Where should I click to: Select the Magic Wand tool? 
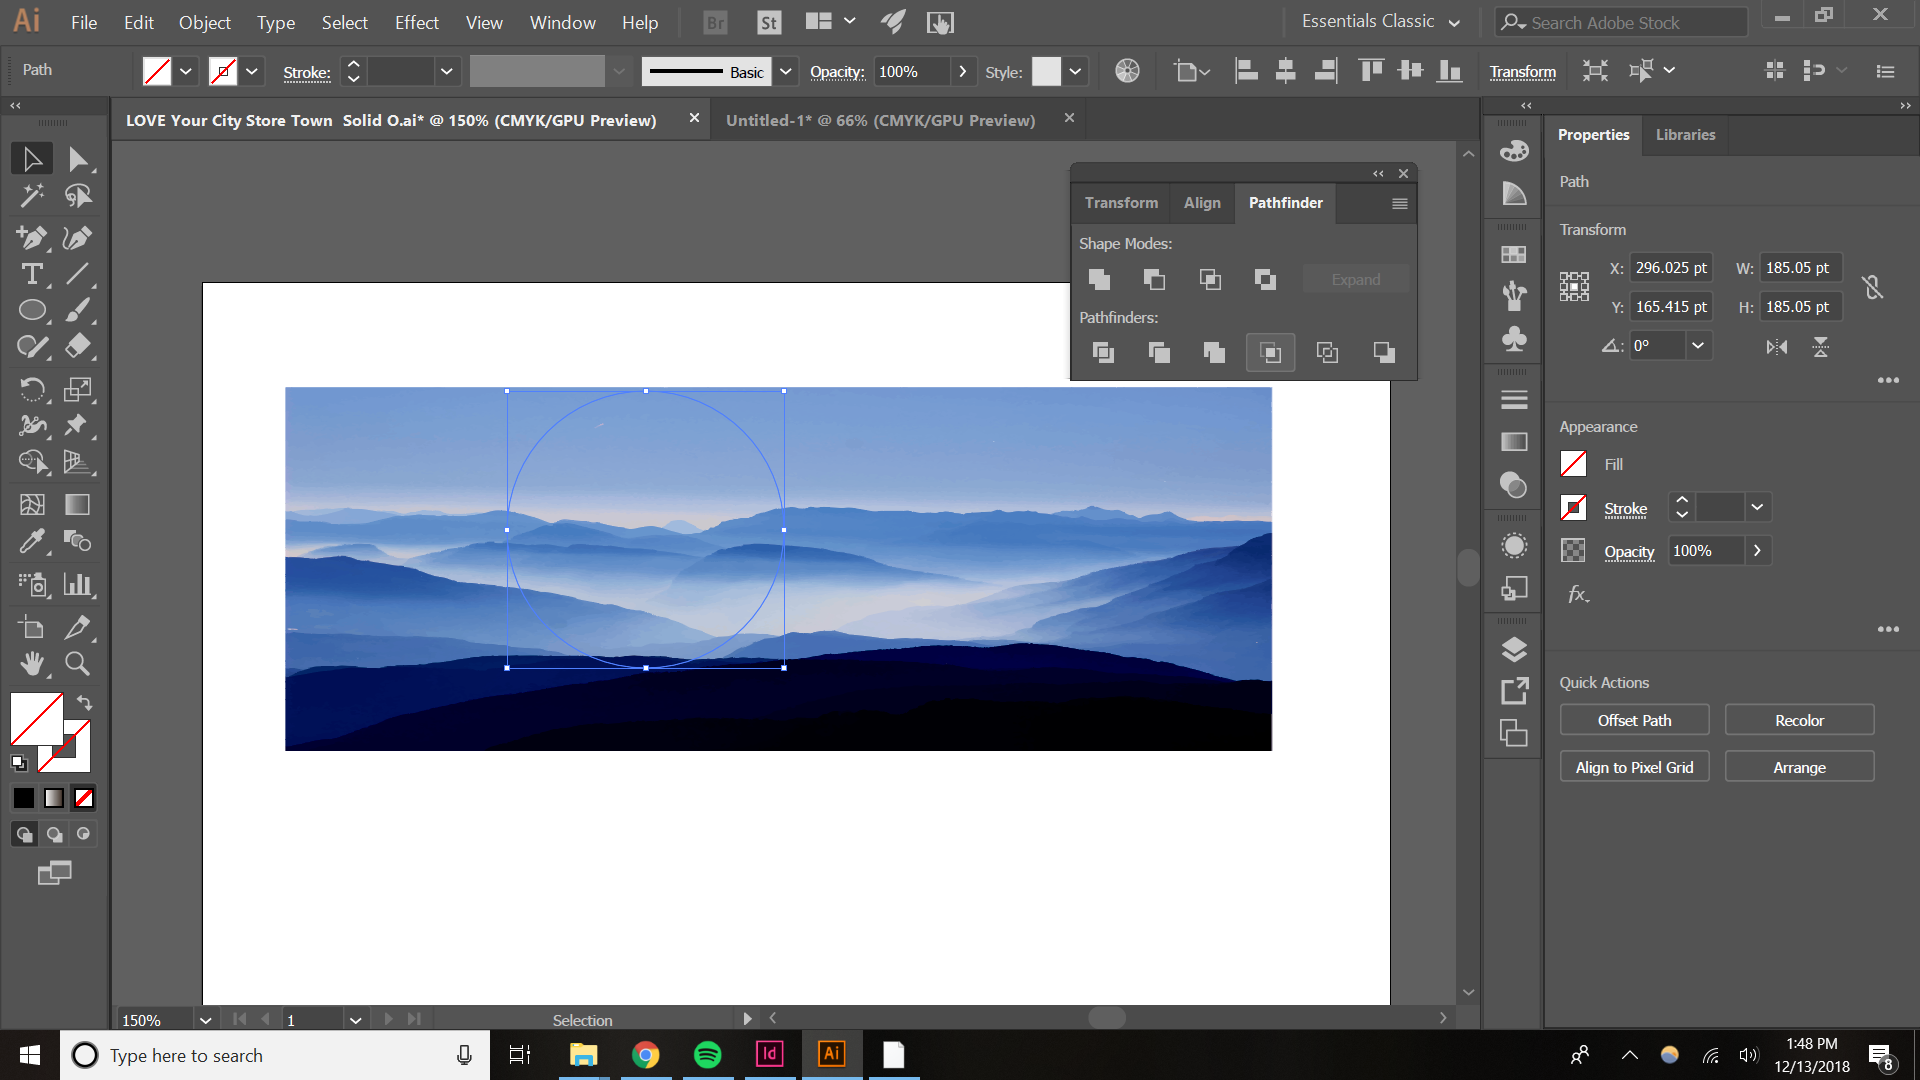[x=32, y=196]
